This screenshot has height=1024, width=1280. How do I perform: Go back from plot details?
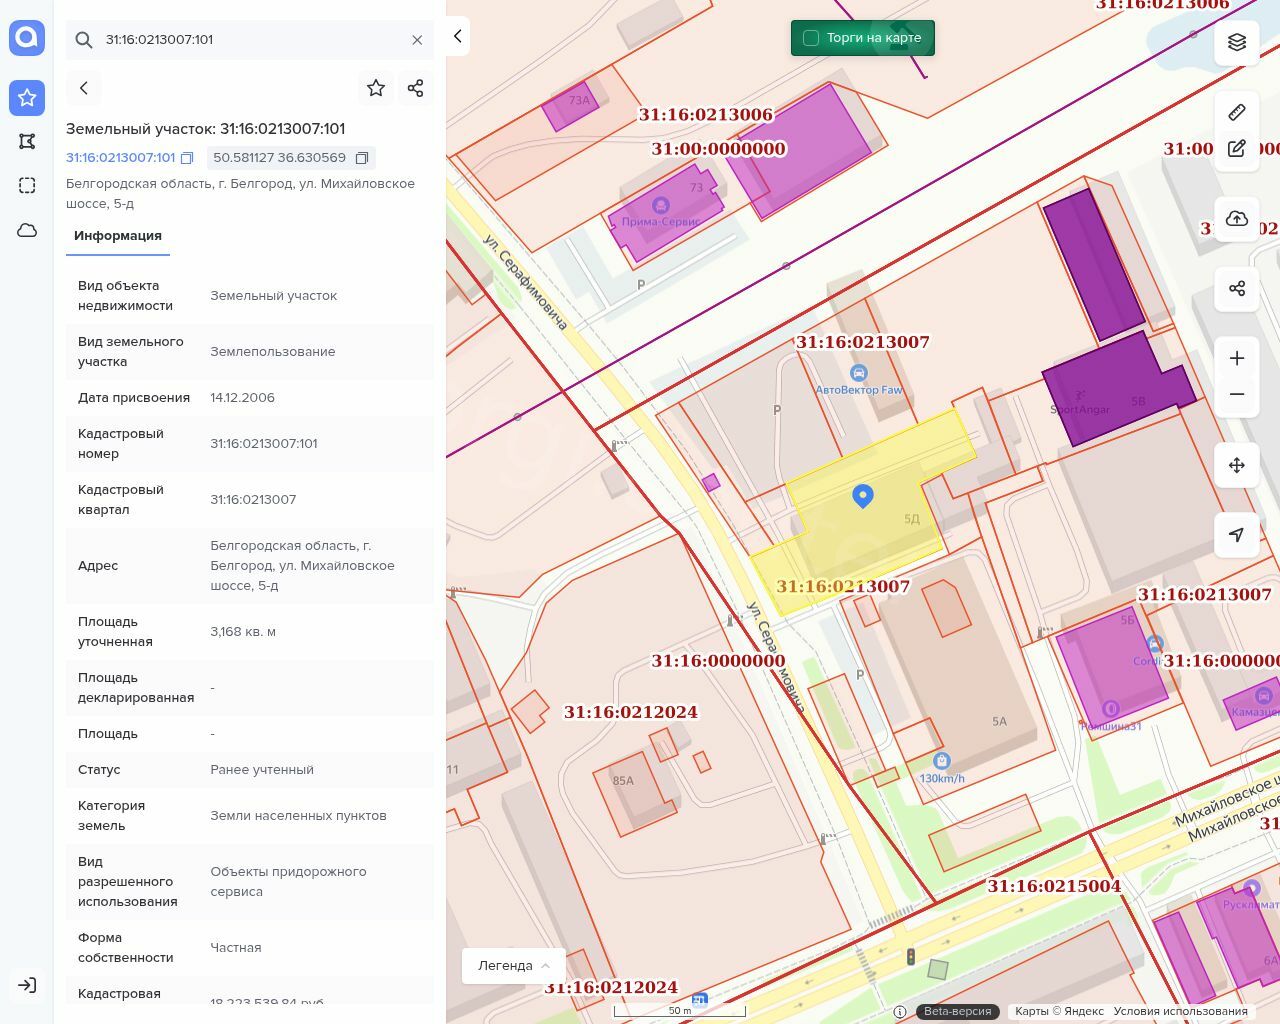pos(84,88)
